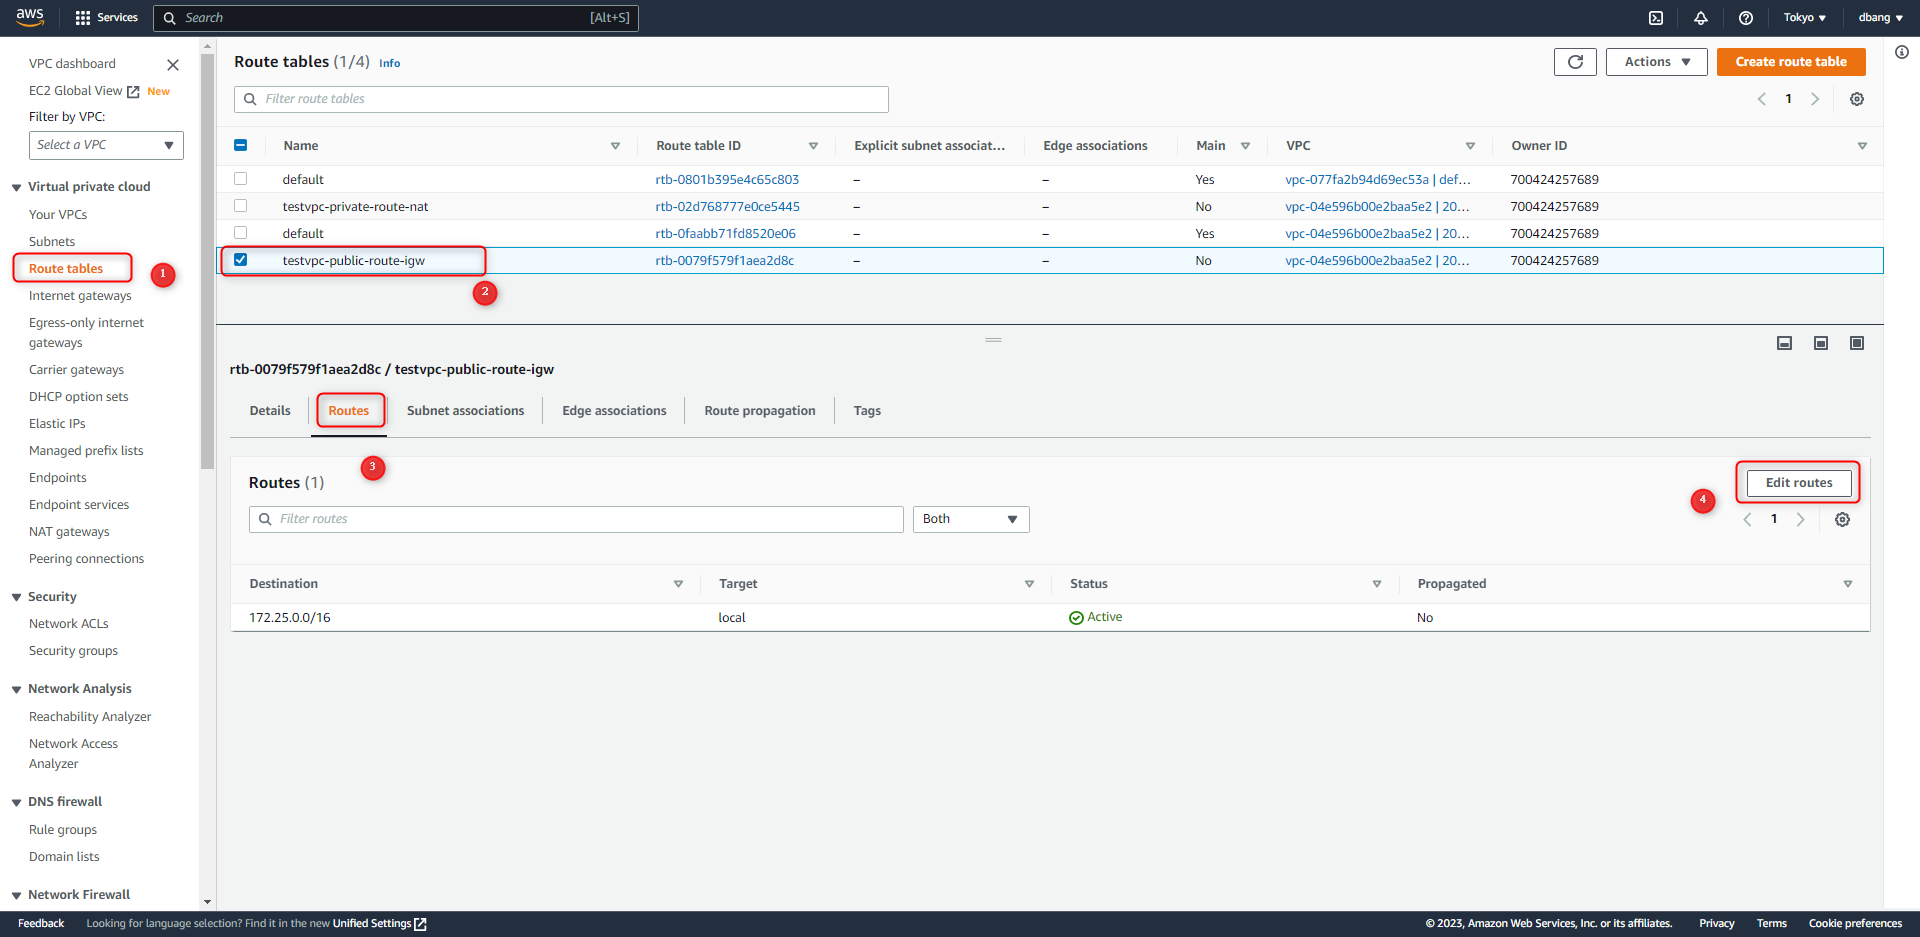
Task: Open EC2 Global View link
Action: 84,91
